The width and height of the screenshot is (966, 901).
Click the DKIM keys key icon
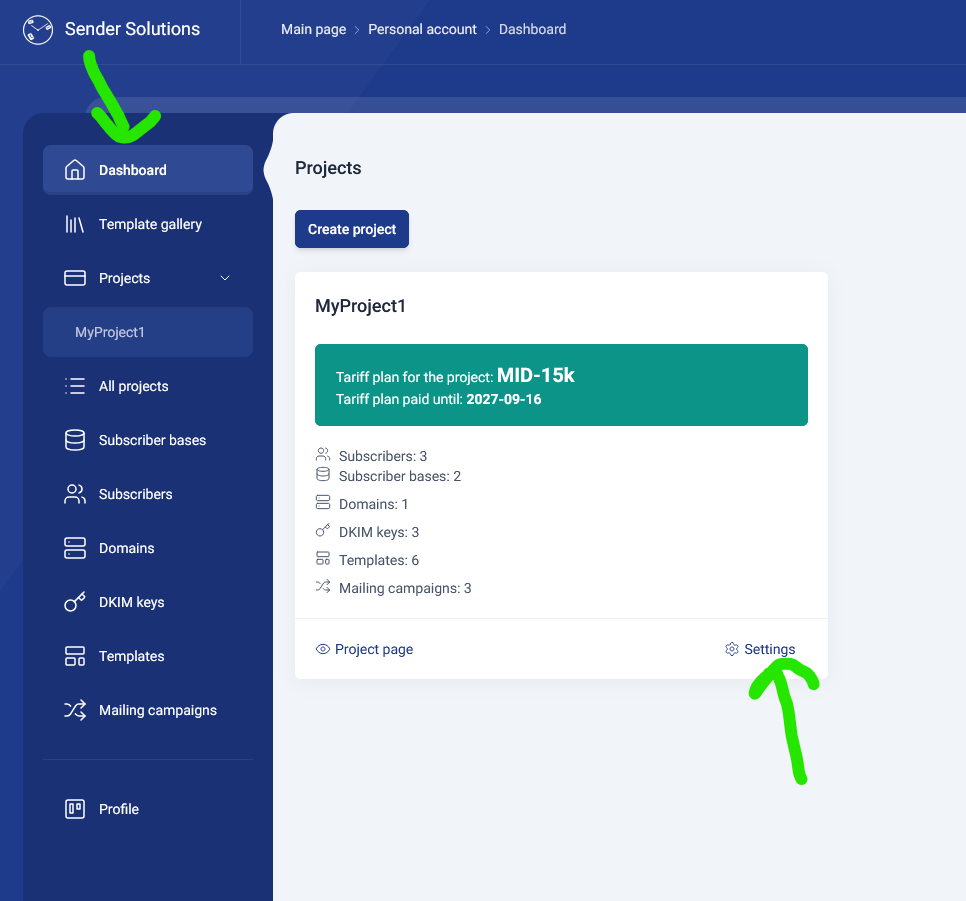pos(75,602)
